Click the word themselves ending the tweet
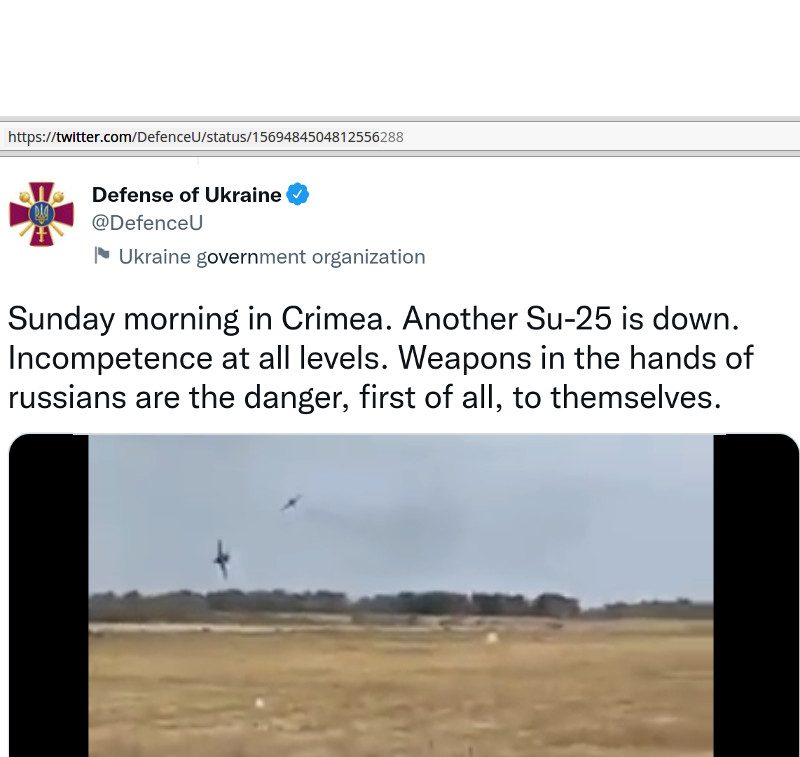 click(636, 397)
